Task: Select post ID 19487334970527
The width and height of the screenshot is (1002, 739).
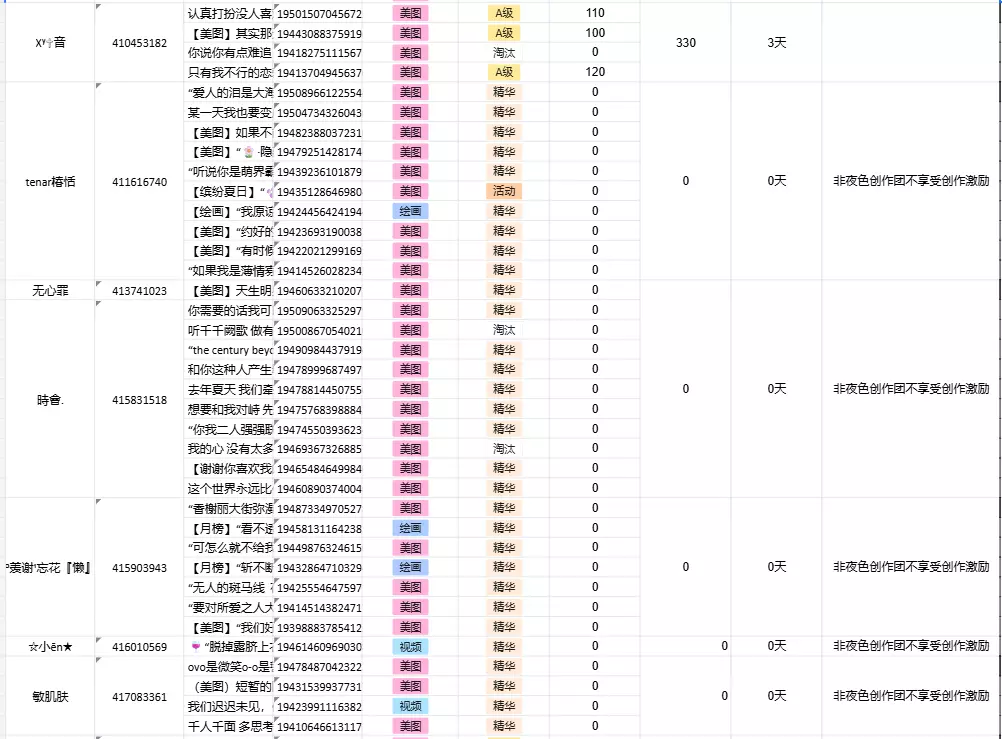Action: [x=319, y=509]
